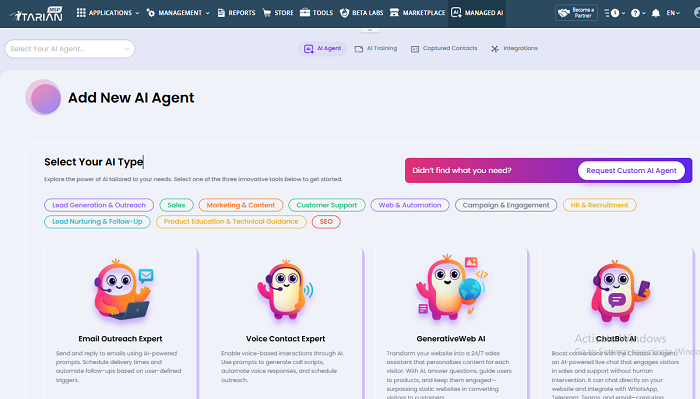Click the notification bell icon
The height and width of the screenshot is (399, 700).
(655, 13)
